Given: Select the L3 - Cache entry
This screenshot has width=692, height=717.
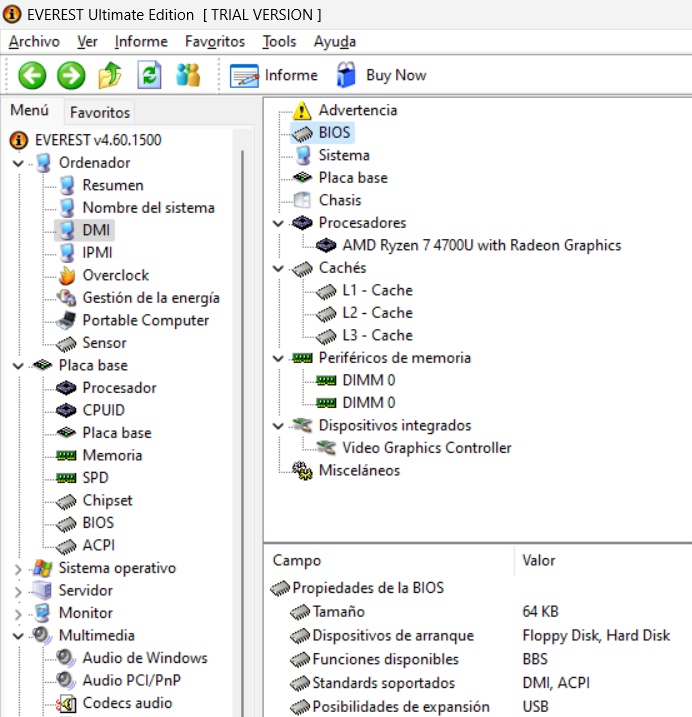Looking at the screenshot, I should [378, 336].
